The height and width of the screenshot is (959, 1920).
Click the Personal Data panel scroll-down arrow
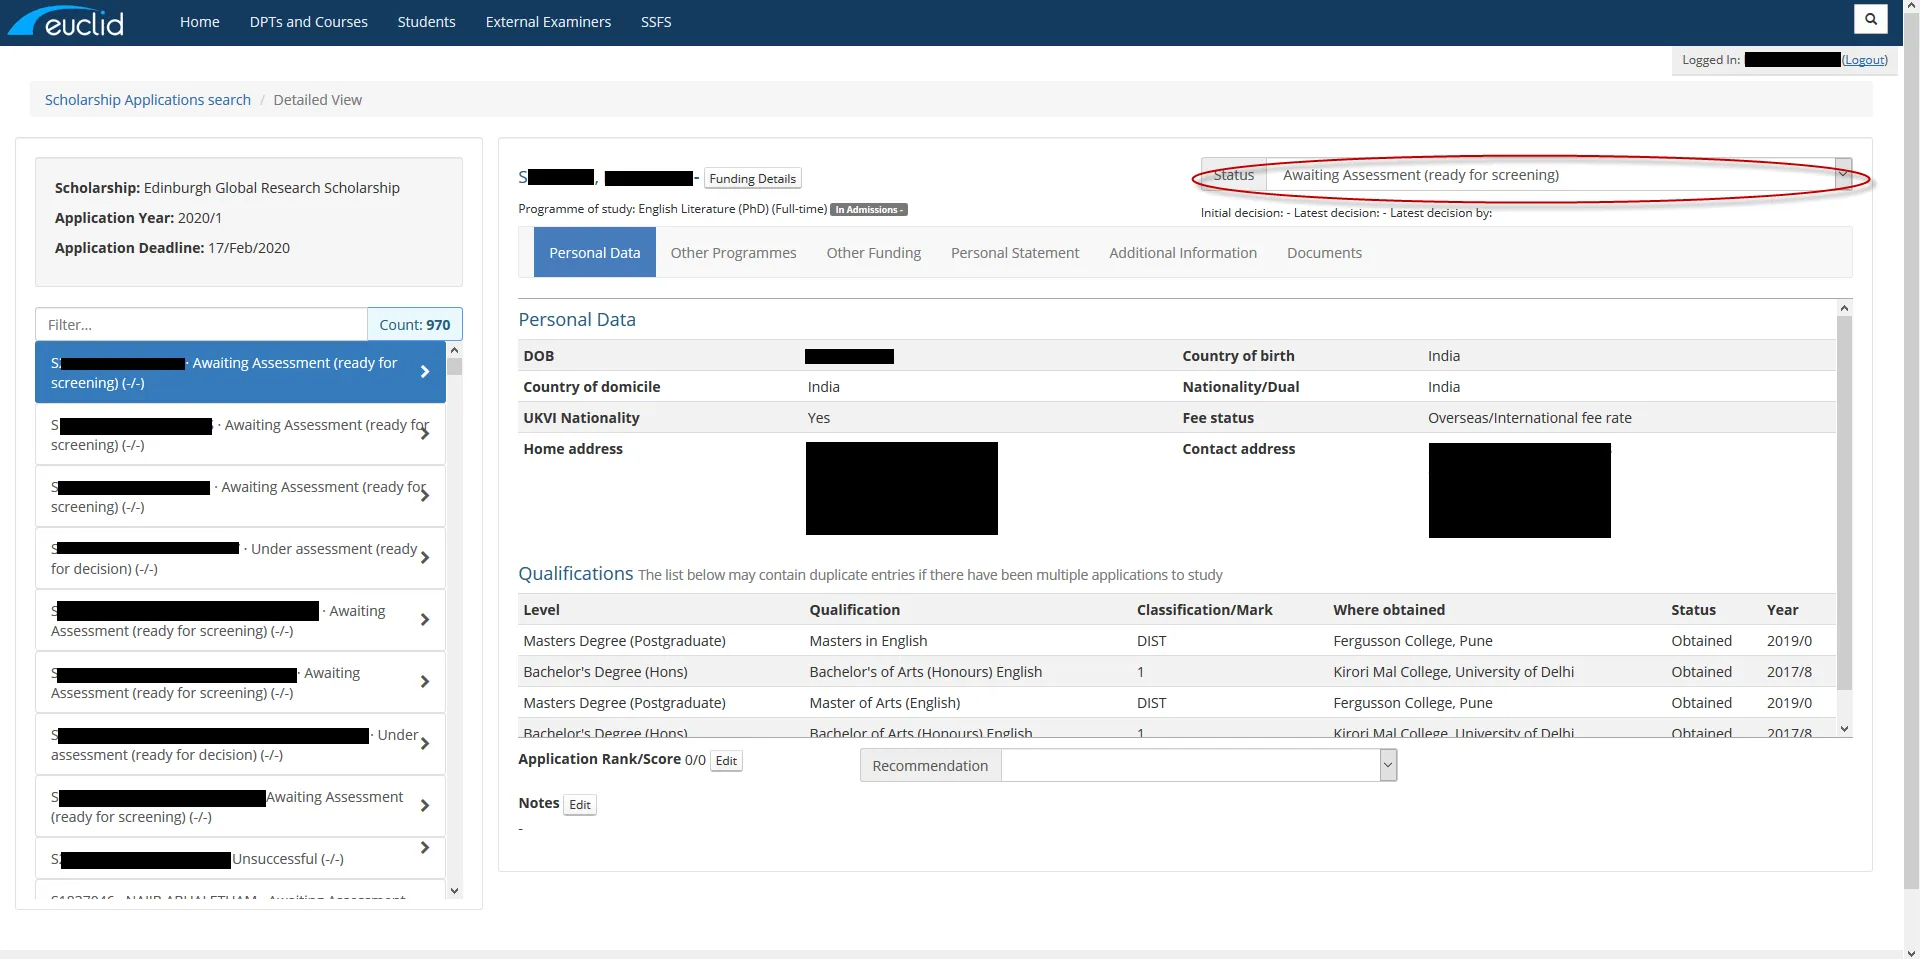coord(1844,729)
